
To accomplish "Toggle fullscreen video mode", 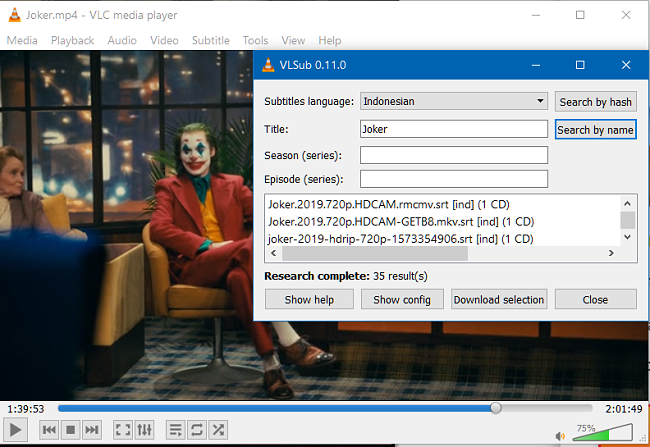I will tap(123, 430).
